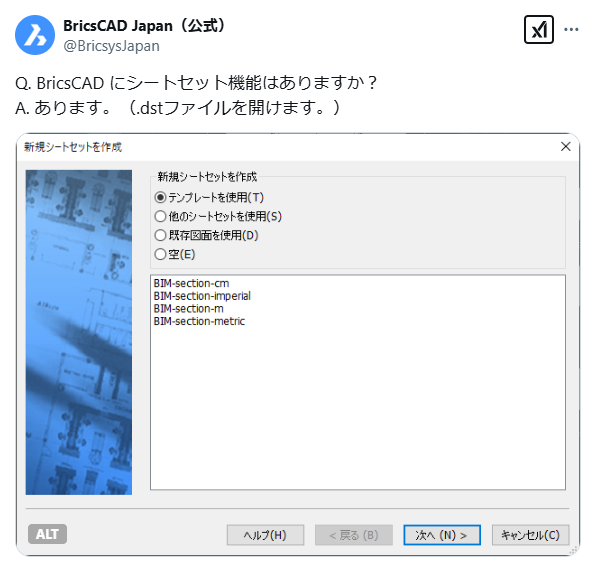Click the ヘルプ(H) help button
The width and height of the screenshot is (596, 563).
click(x=265, y=535)
